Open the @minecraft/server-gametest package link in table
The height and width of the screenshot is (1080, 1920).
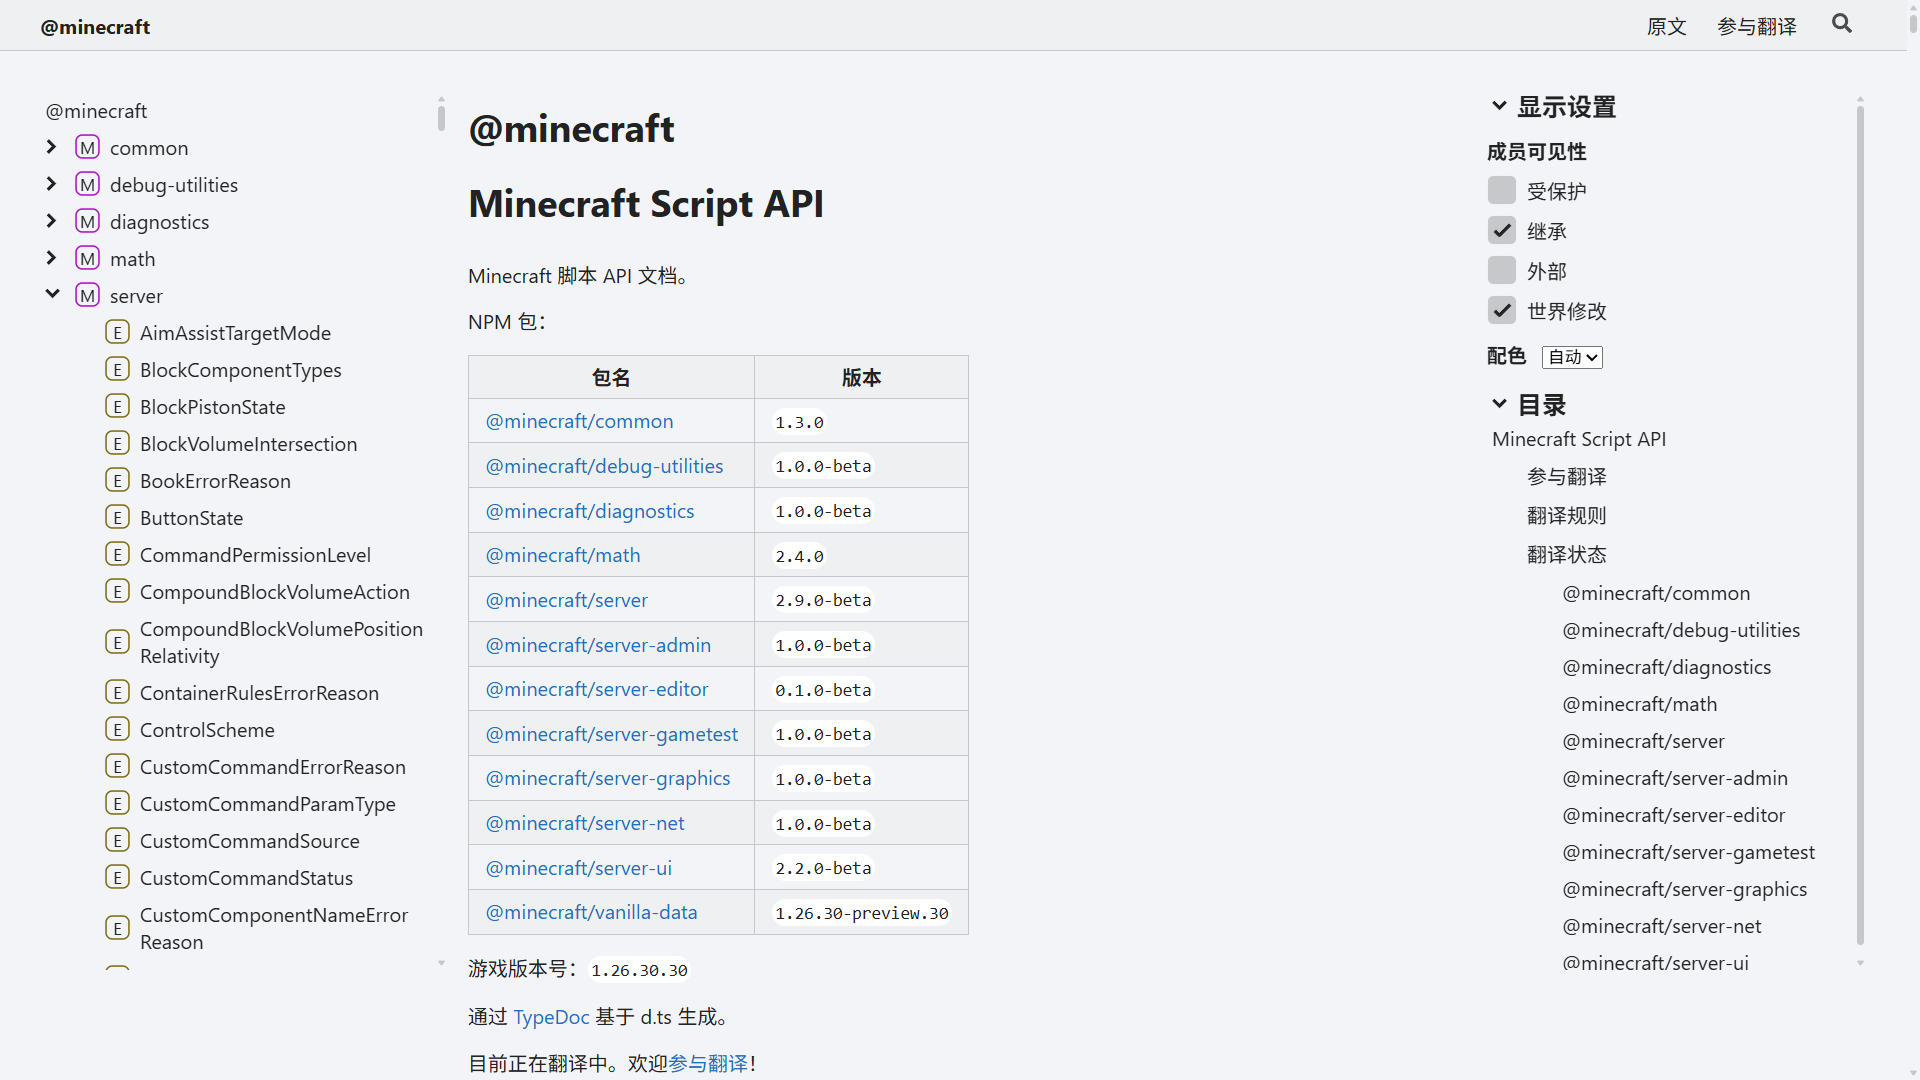coord(612,734)
